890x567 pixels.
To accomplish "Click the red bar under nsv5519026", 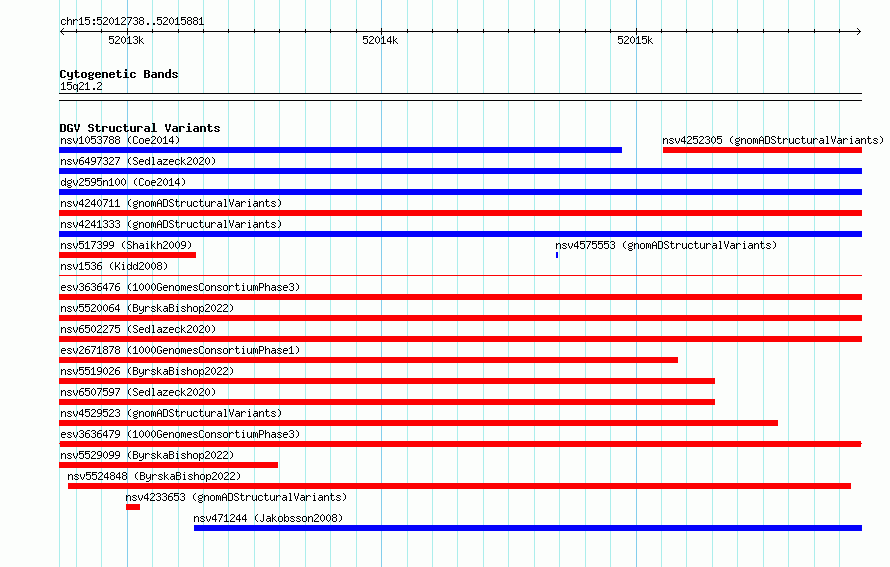I will pyautogui.click(x=387, y=381).
